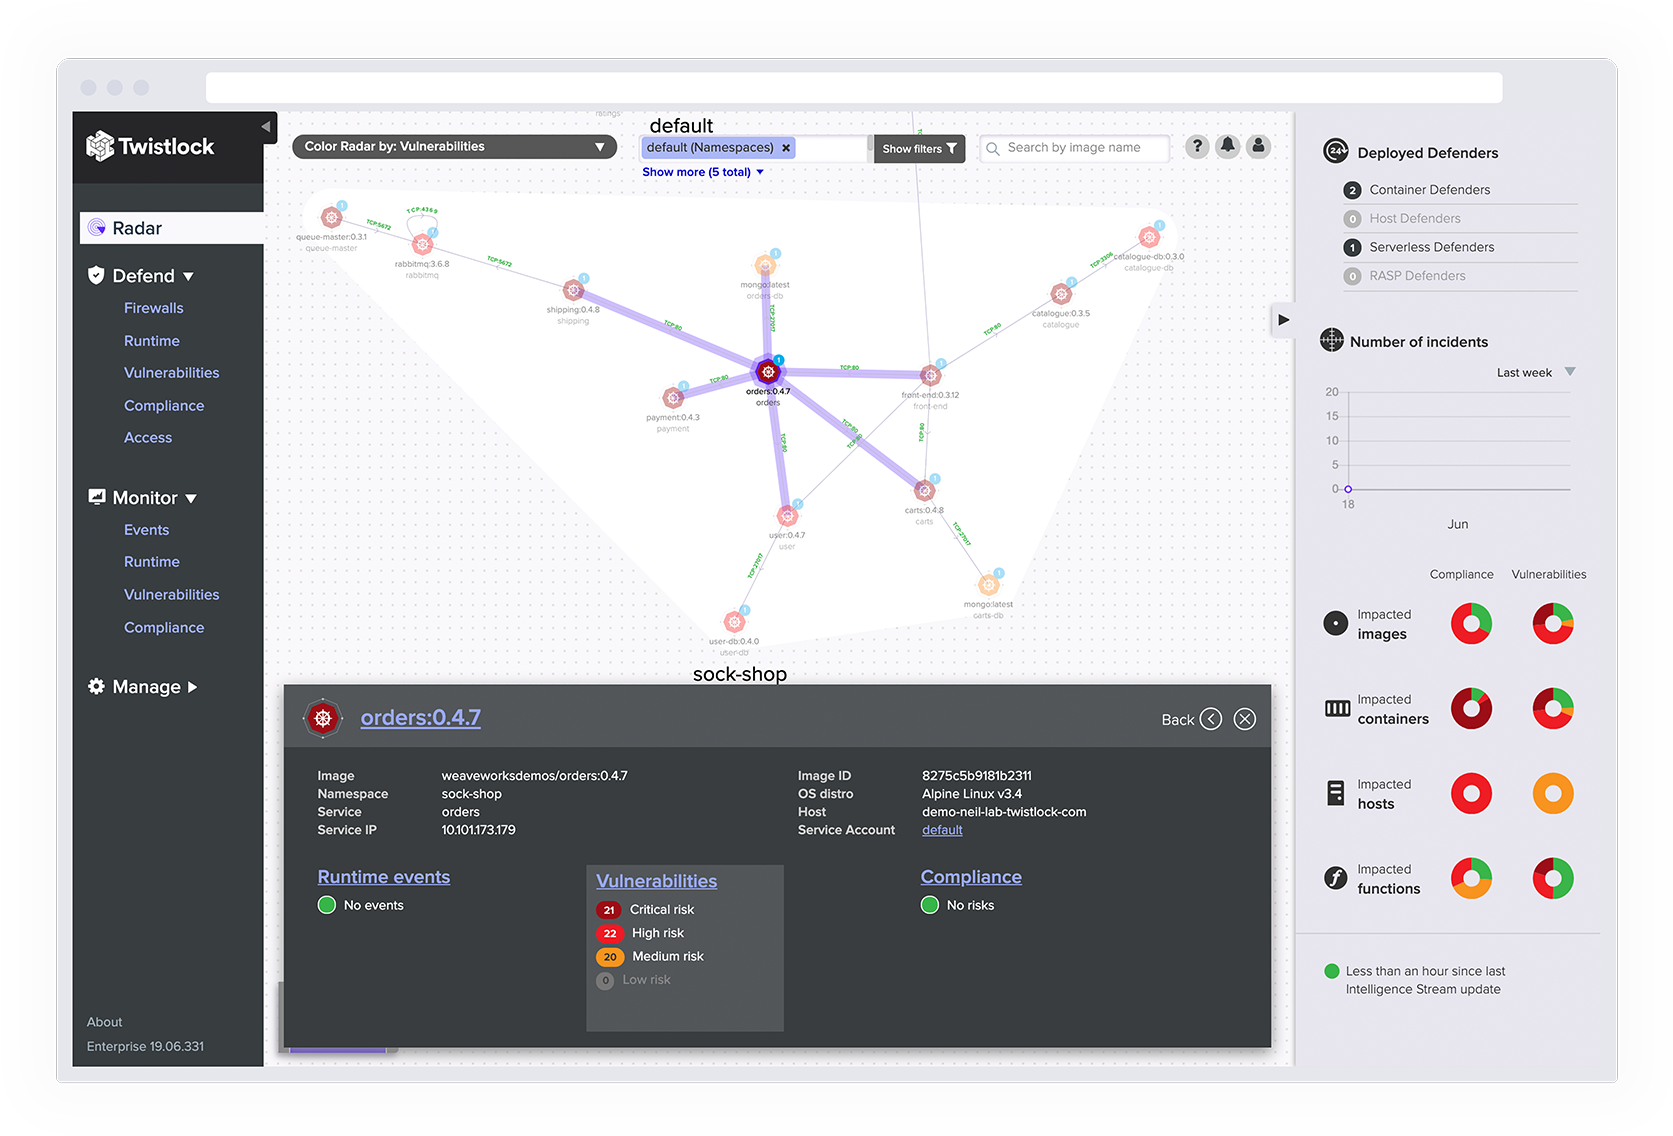Open the Radar page

(x=171, y=228)
